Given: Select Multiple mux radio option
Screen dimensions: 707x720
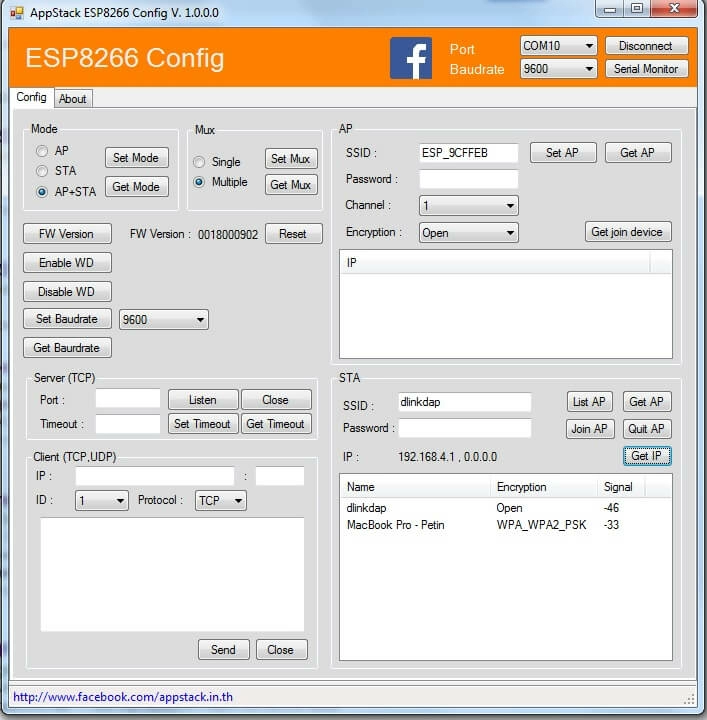Looking at the screenshot, I should point(200,182).
